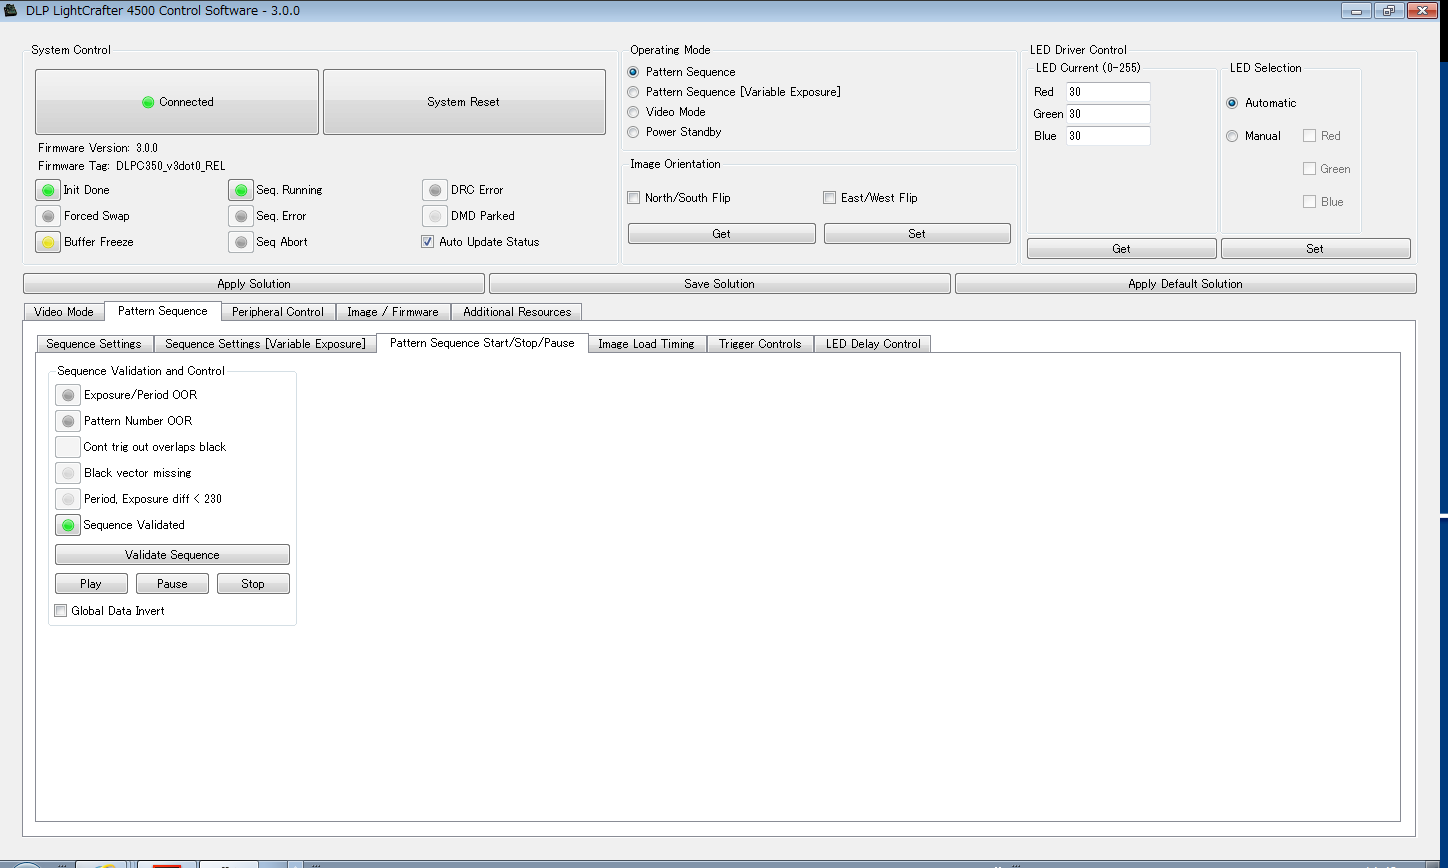
Task: Click Get under Image Orientation
Action: 722,234
